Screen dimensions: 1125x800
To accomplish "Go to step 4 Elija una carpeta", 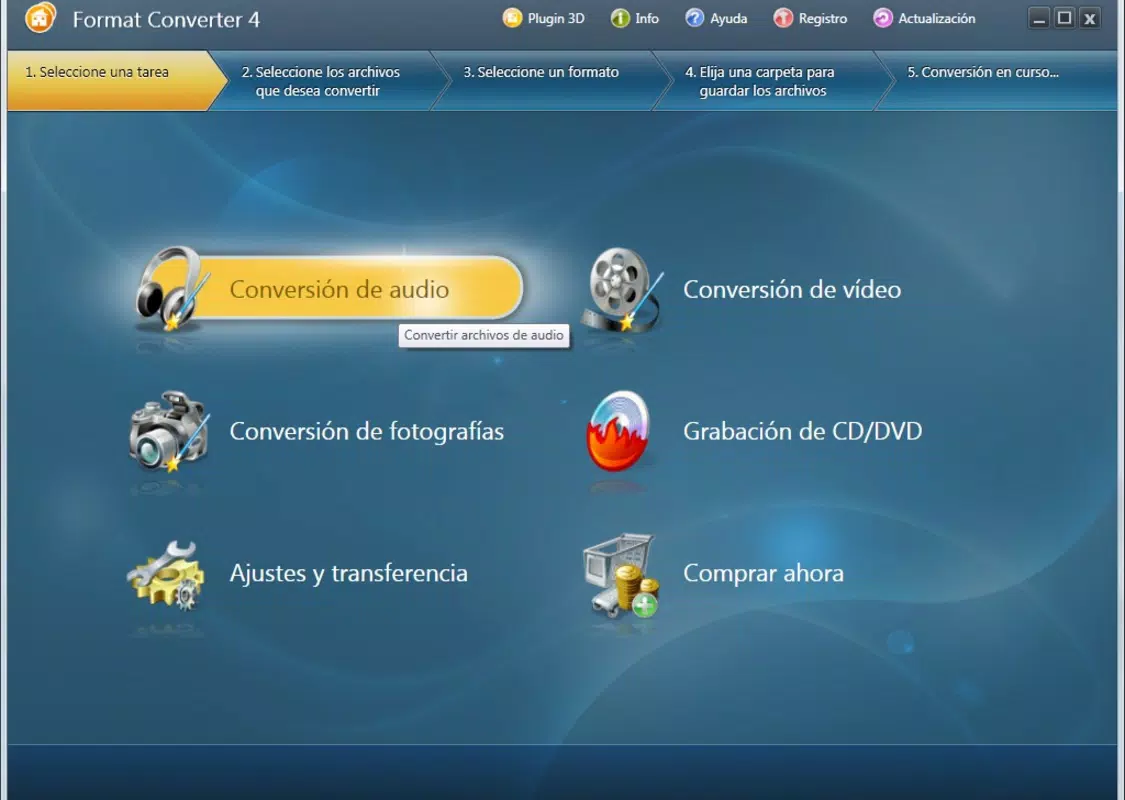I will click(x=771, y=80).
